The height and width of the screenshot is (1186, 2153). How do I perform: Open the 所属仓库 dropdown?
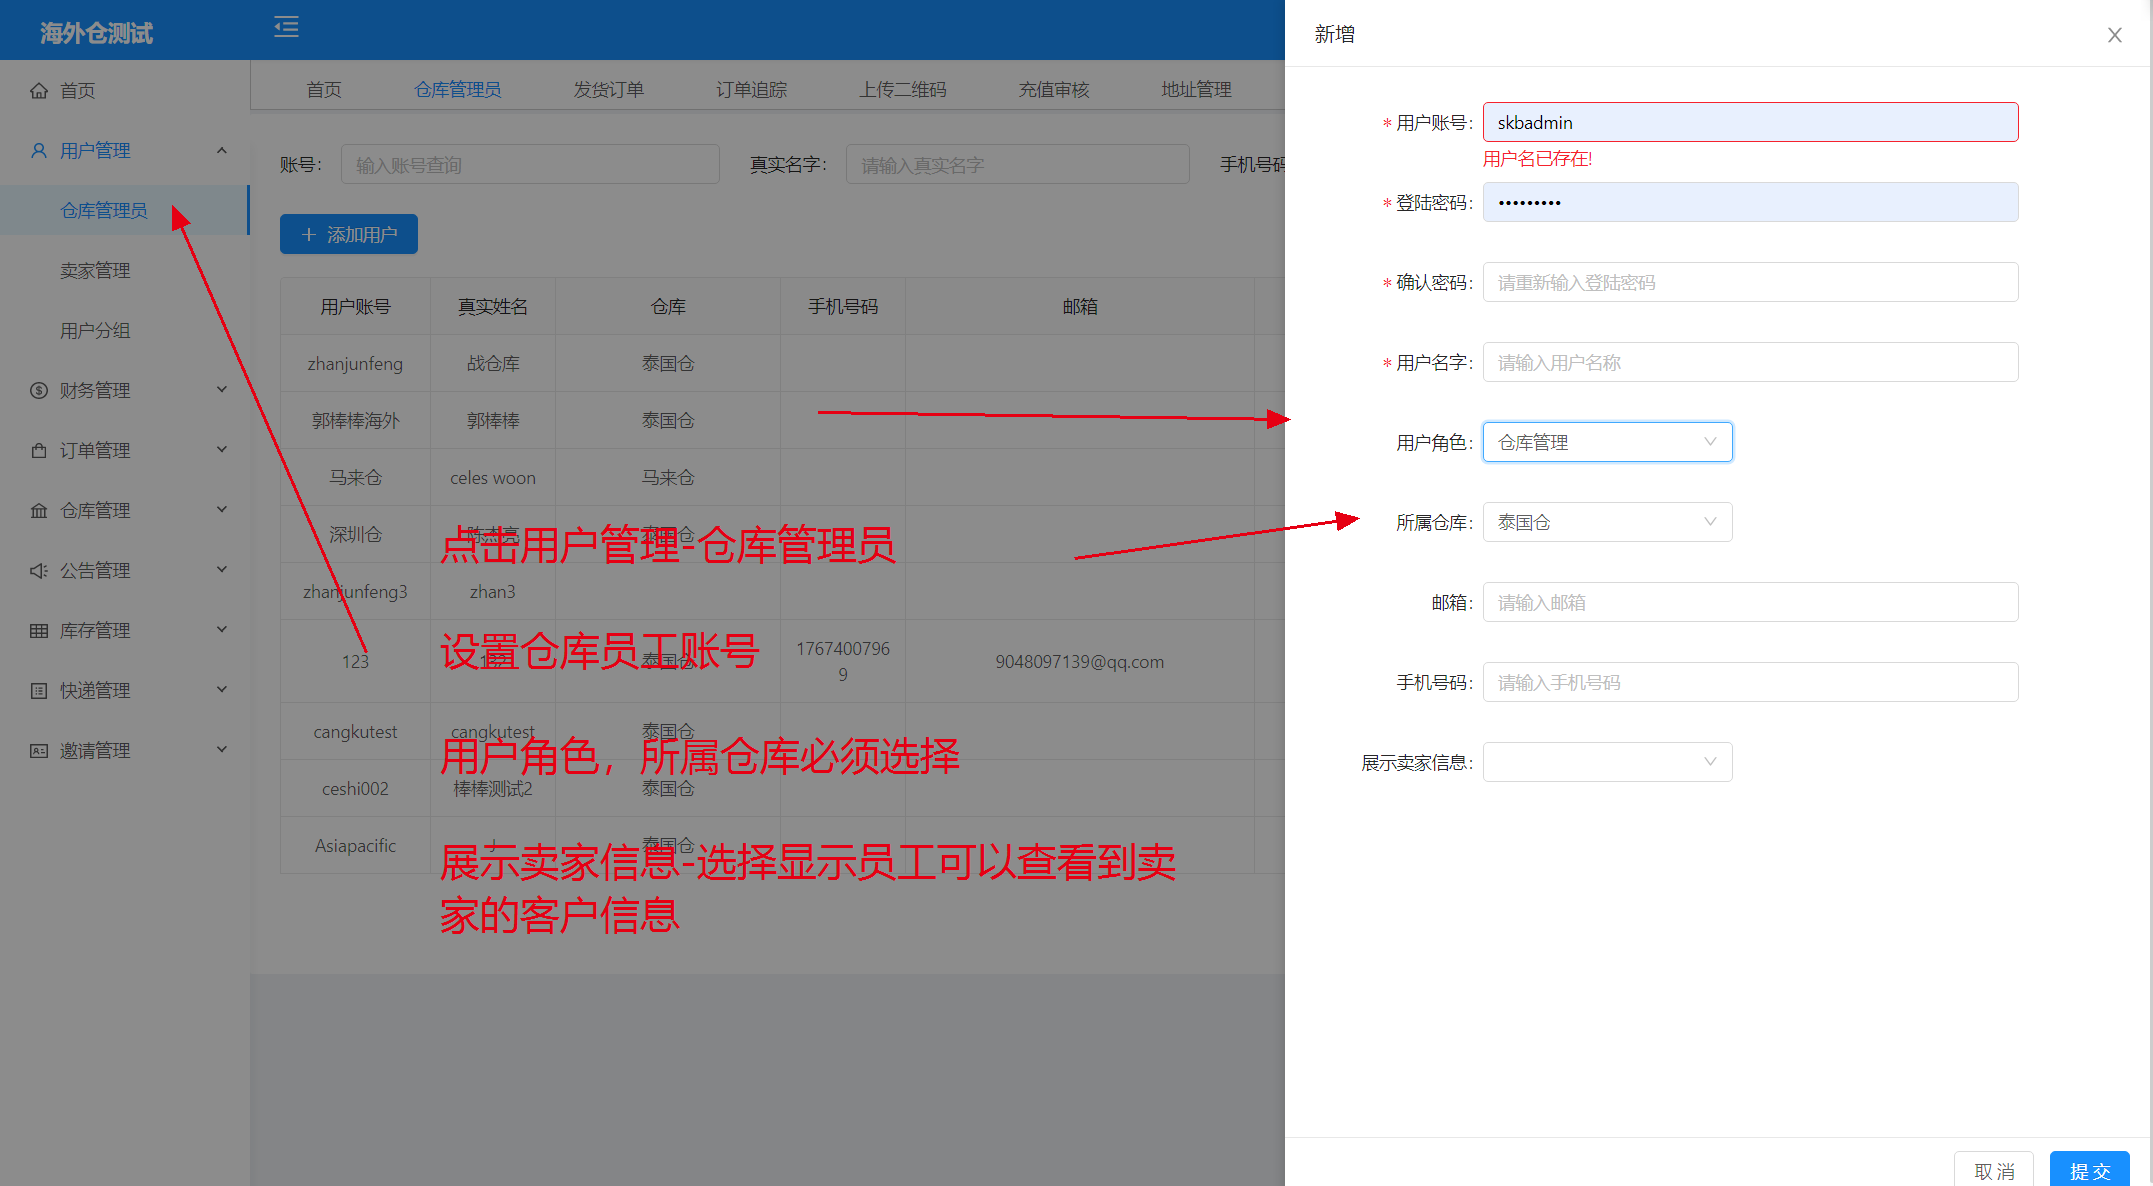[1607, 522]
